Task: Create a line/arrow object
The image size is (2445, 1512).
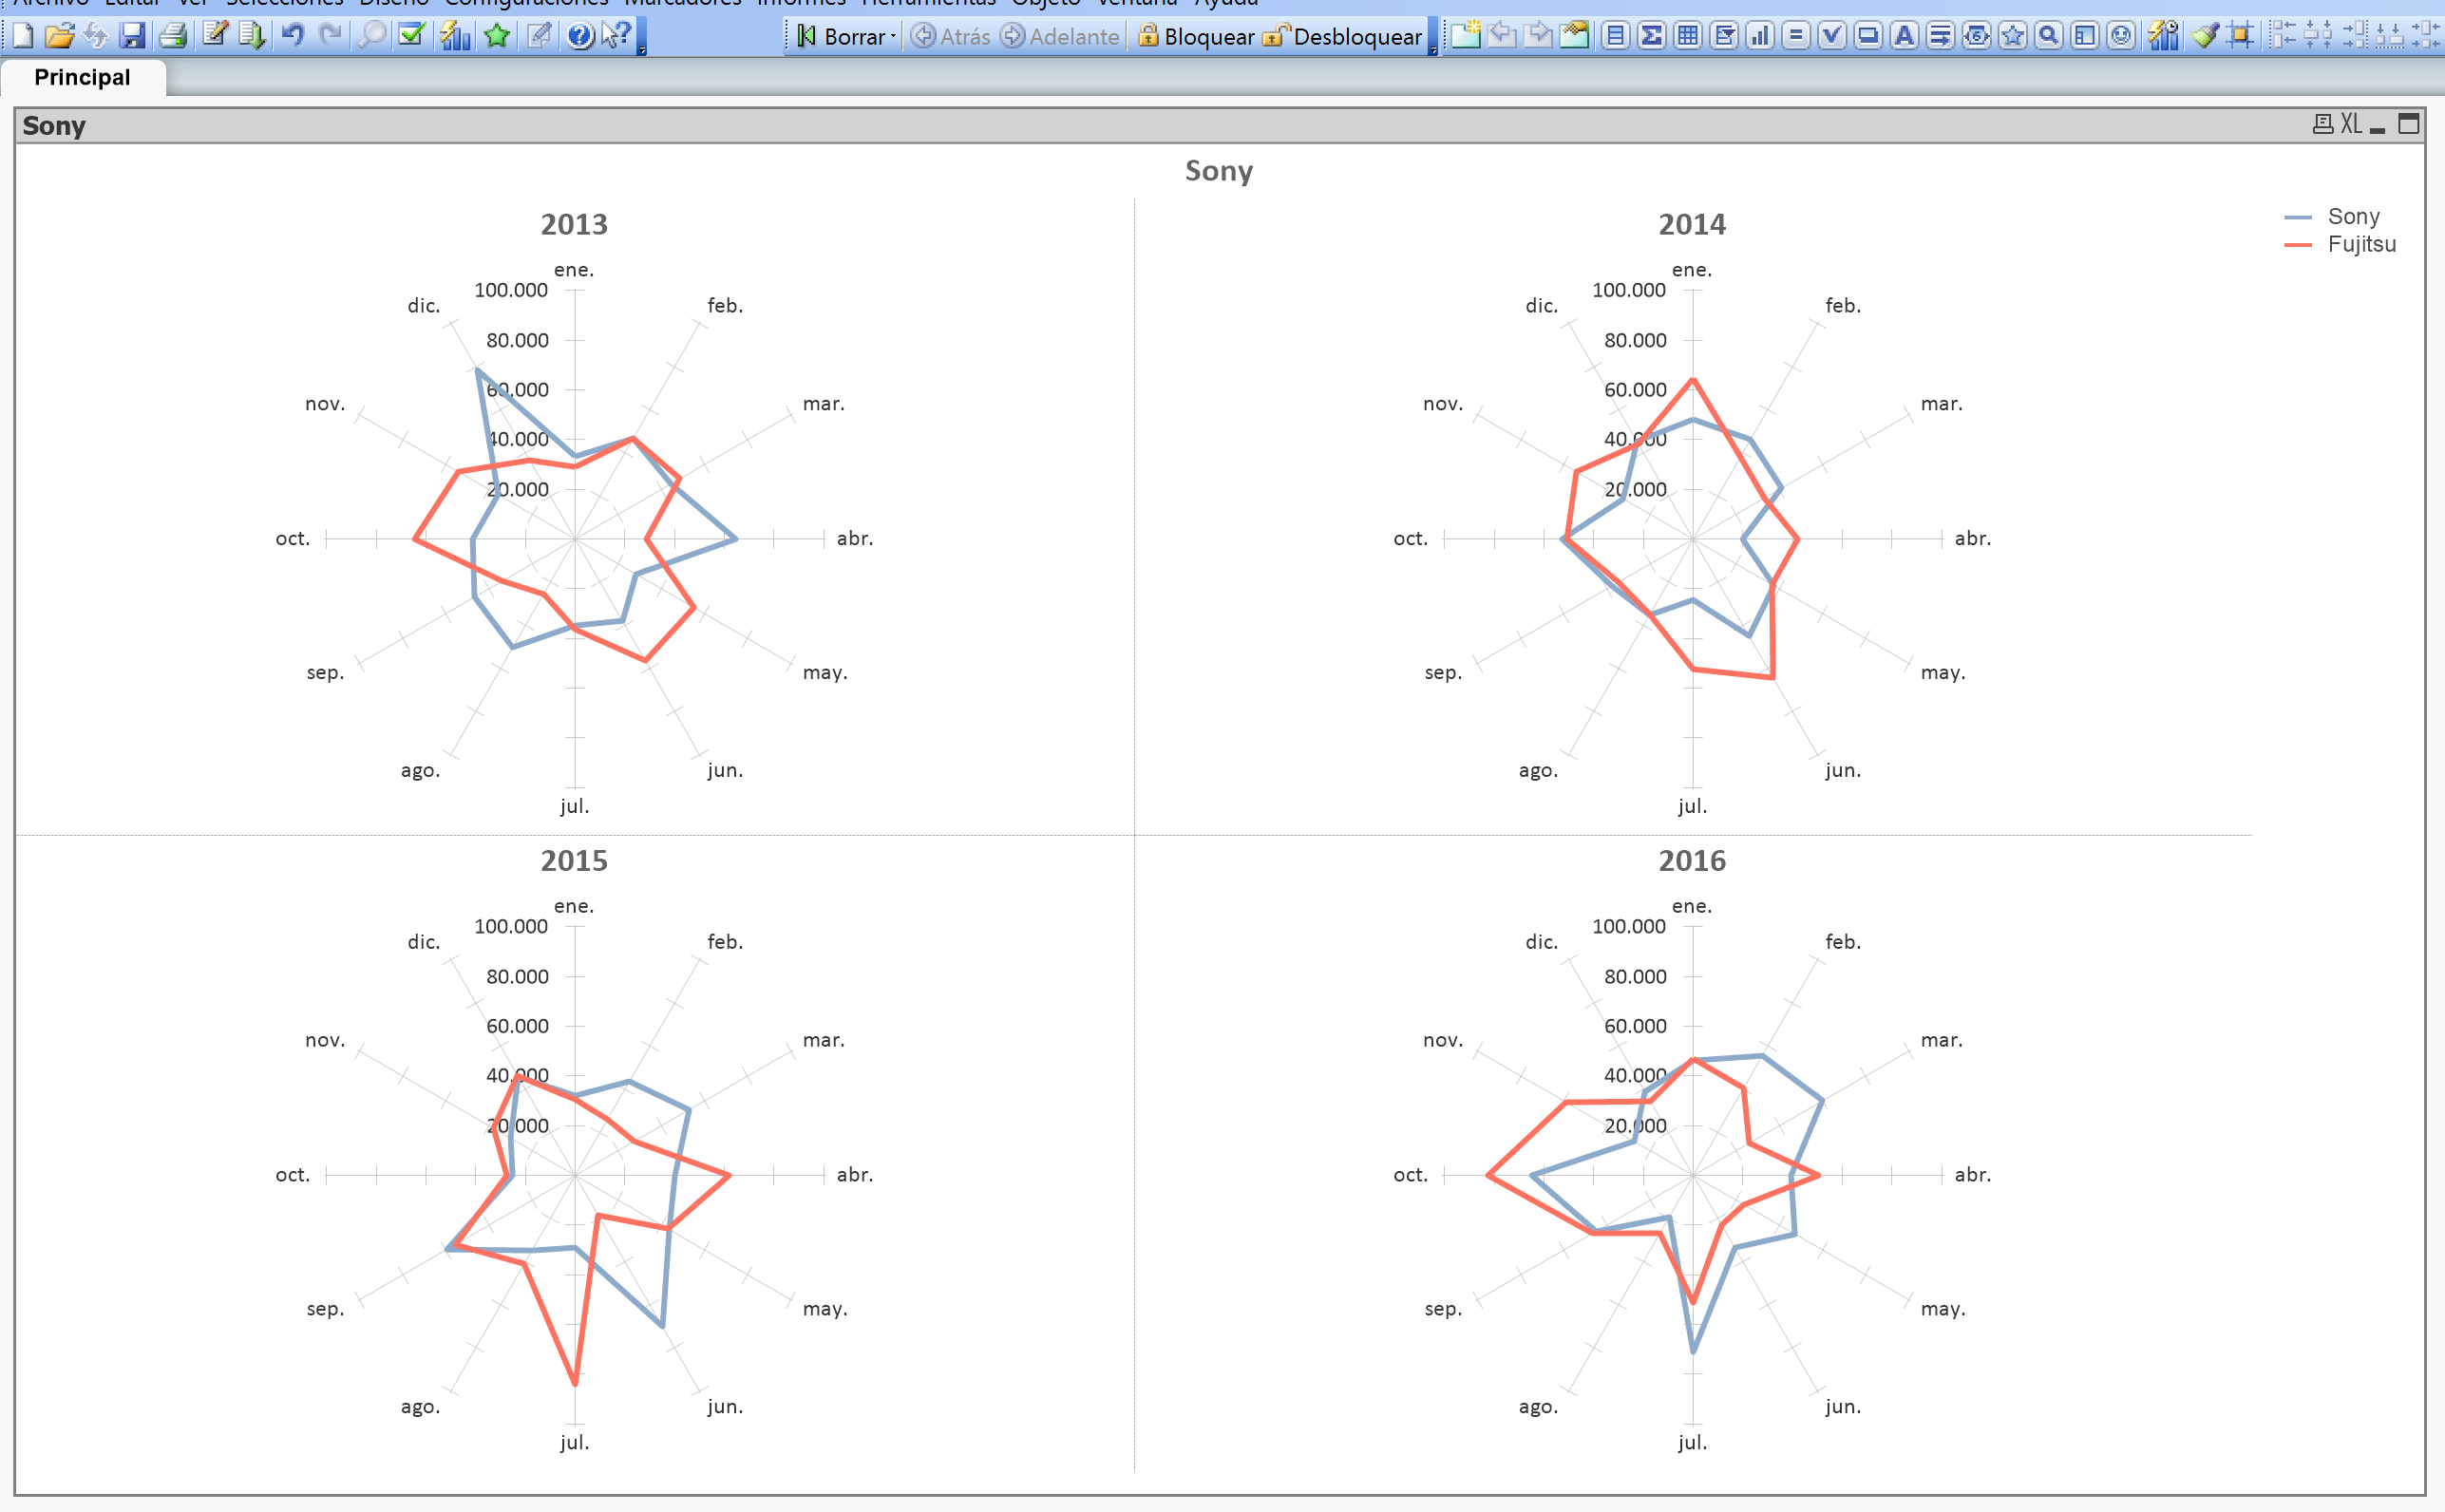Action: [x=1940, y=37]
